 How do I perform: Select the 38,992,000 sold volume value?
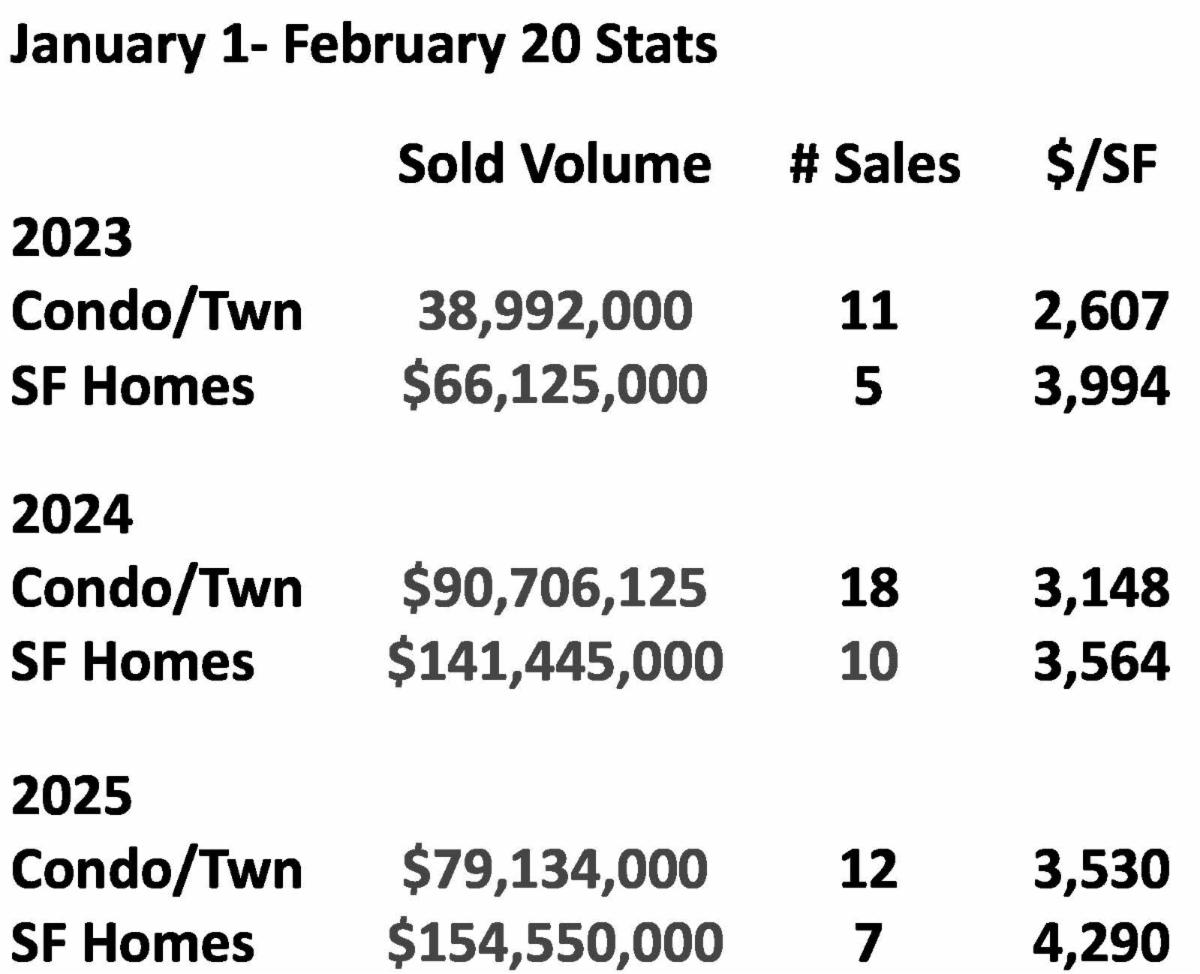pyautogui.click(x=554, y=314)
